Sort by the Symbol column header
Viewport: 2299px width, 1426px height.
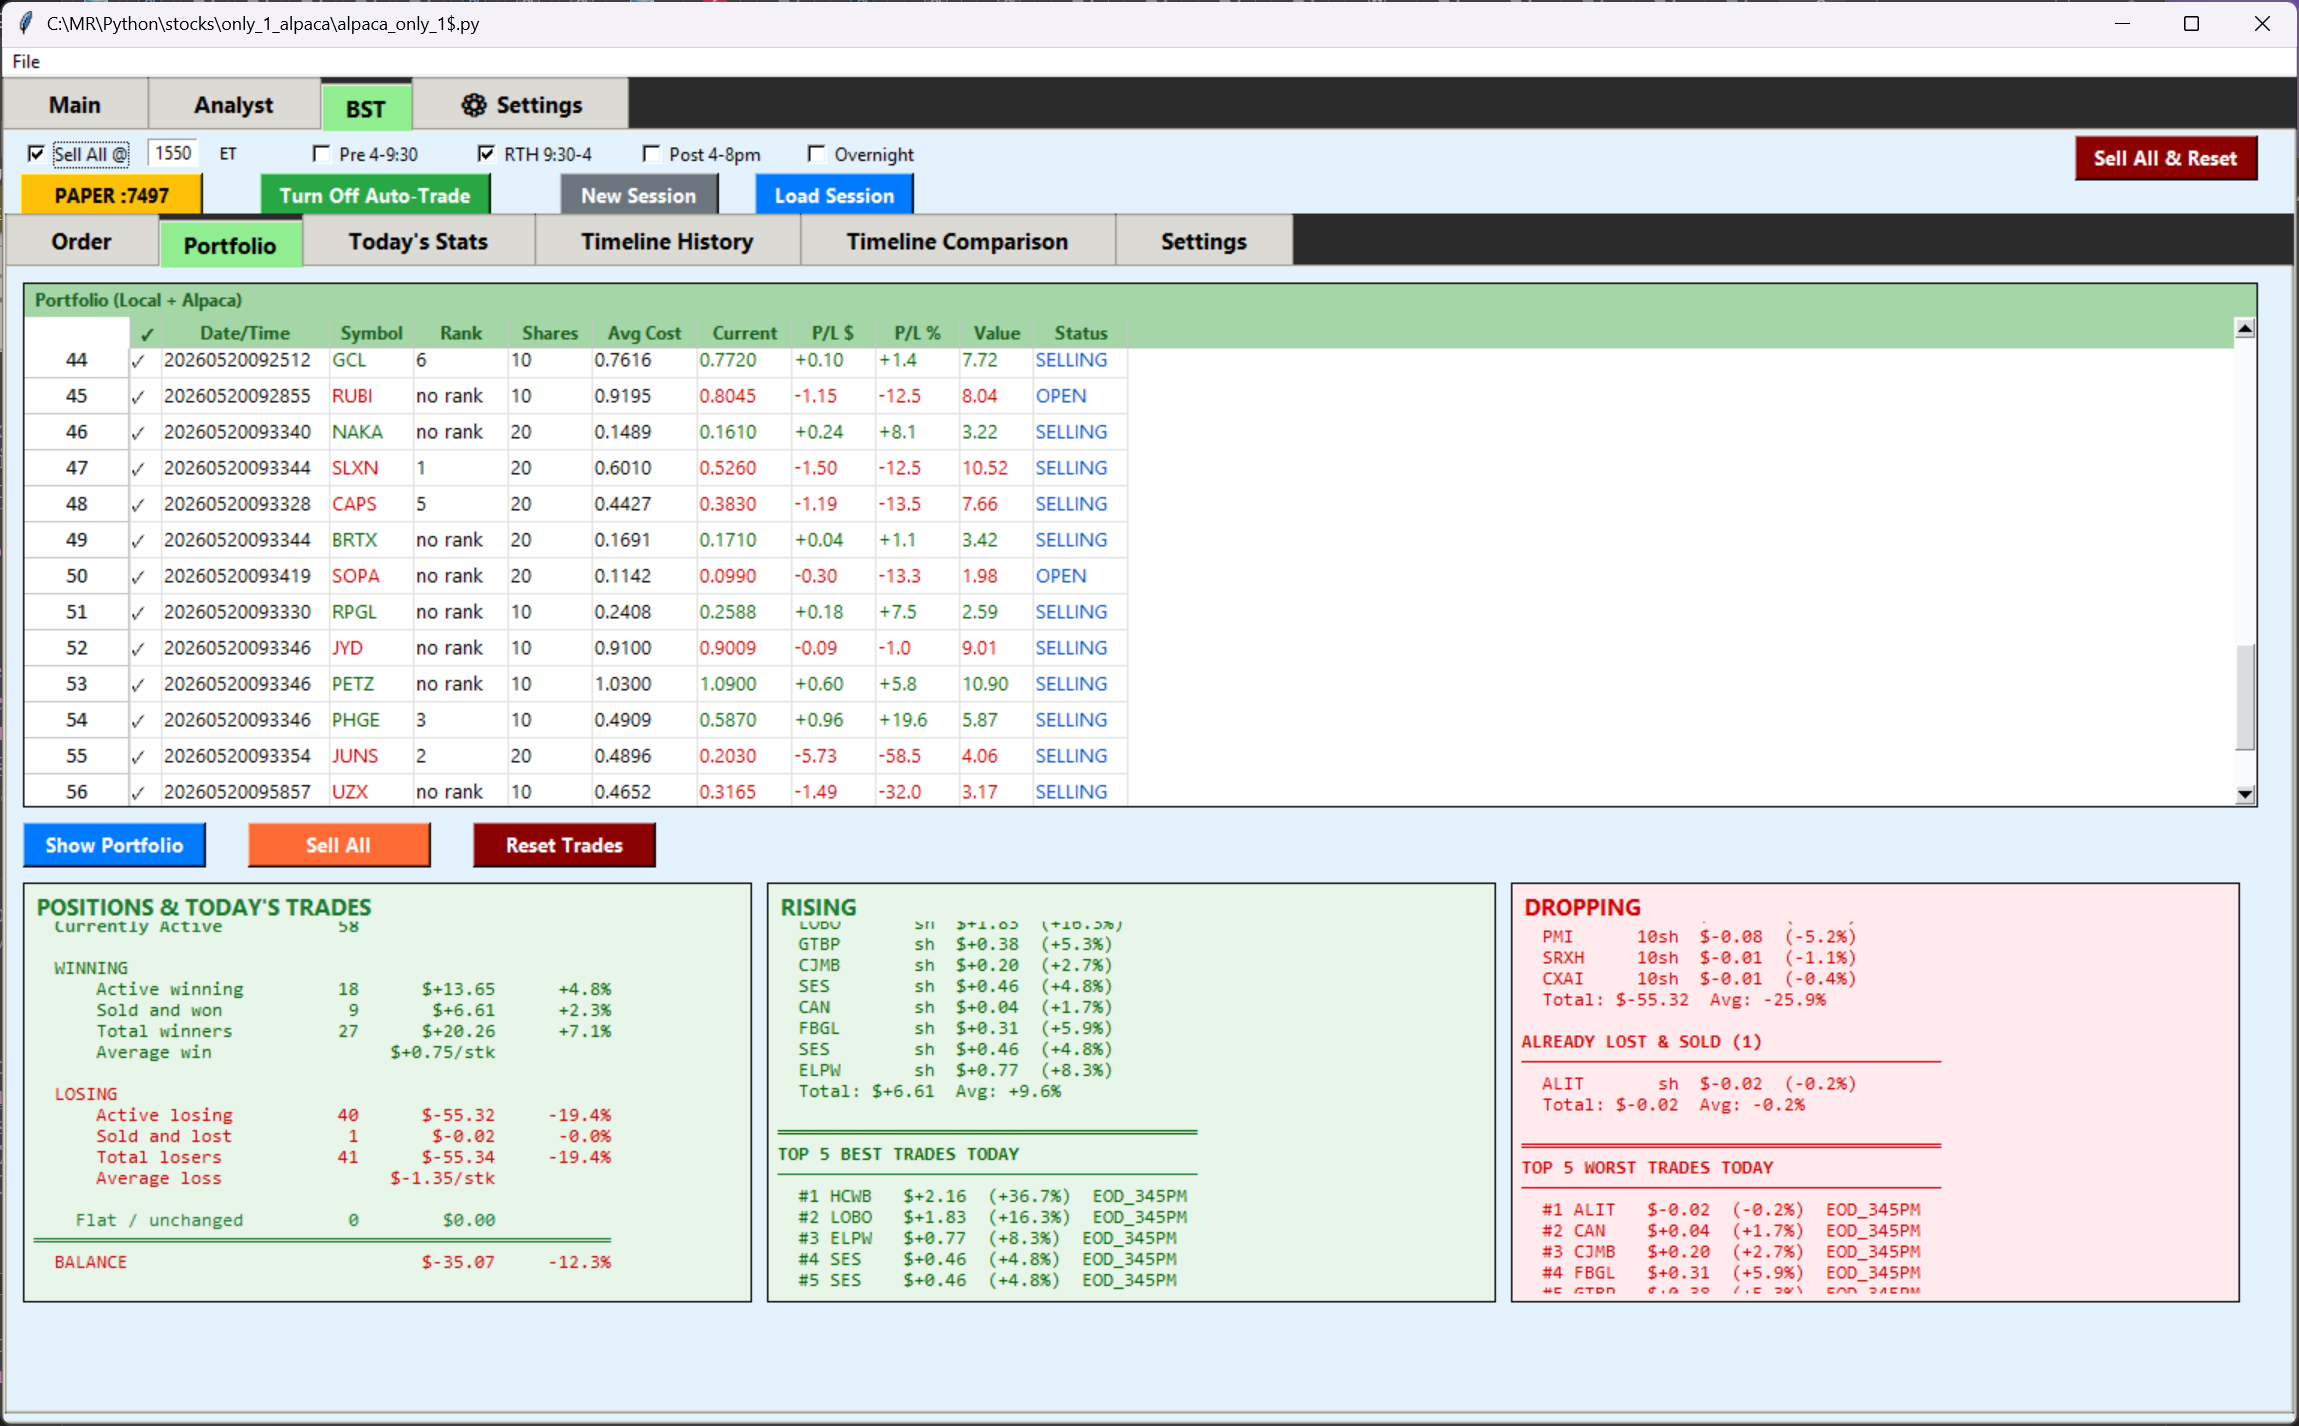371,333
